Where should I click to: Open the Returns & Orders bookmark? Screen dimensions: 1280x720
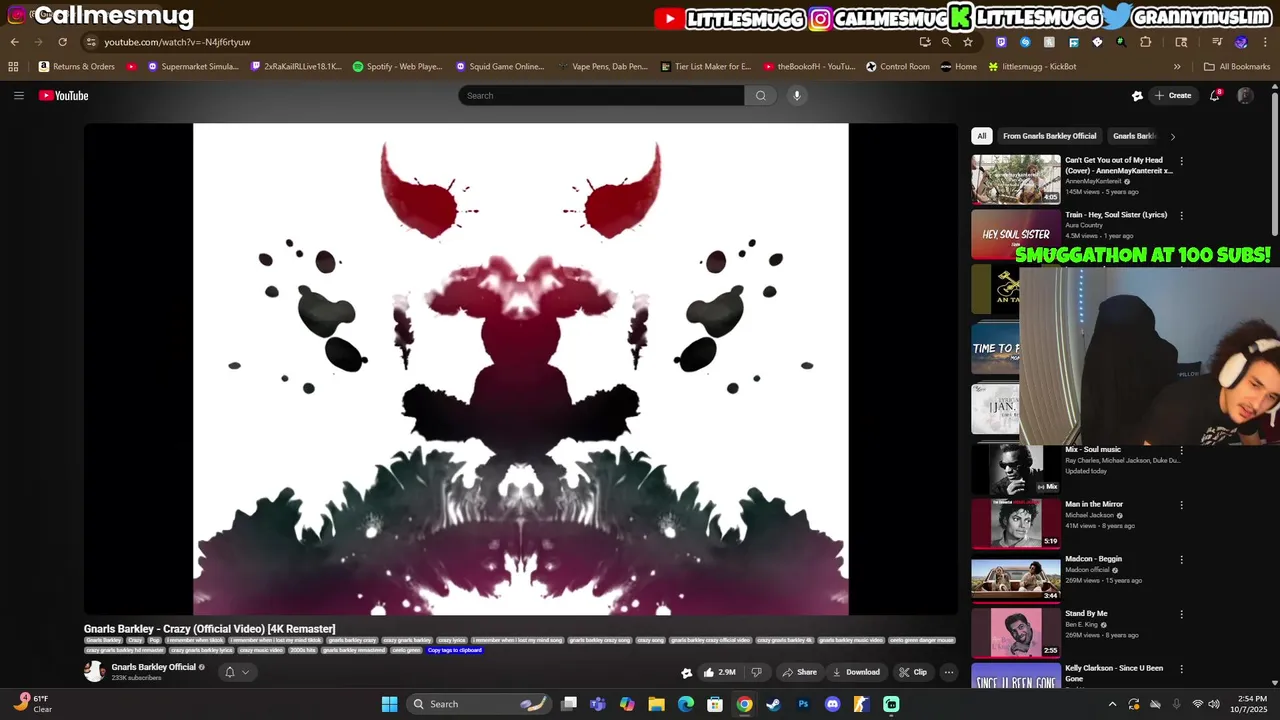click(x=76, y=67)
